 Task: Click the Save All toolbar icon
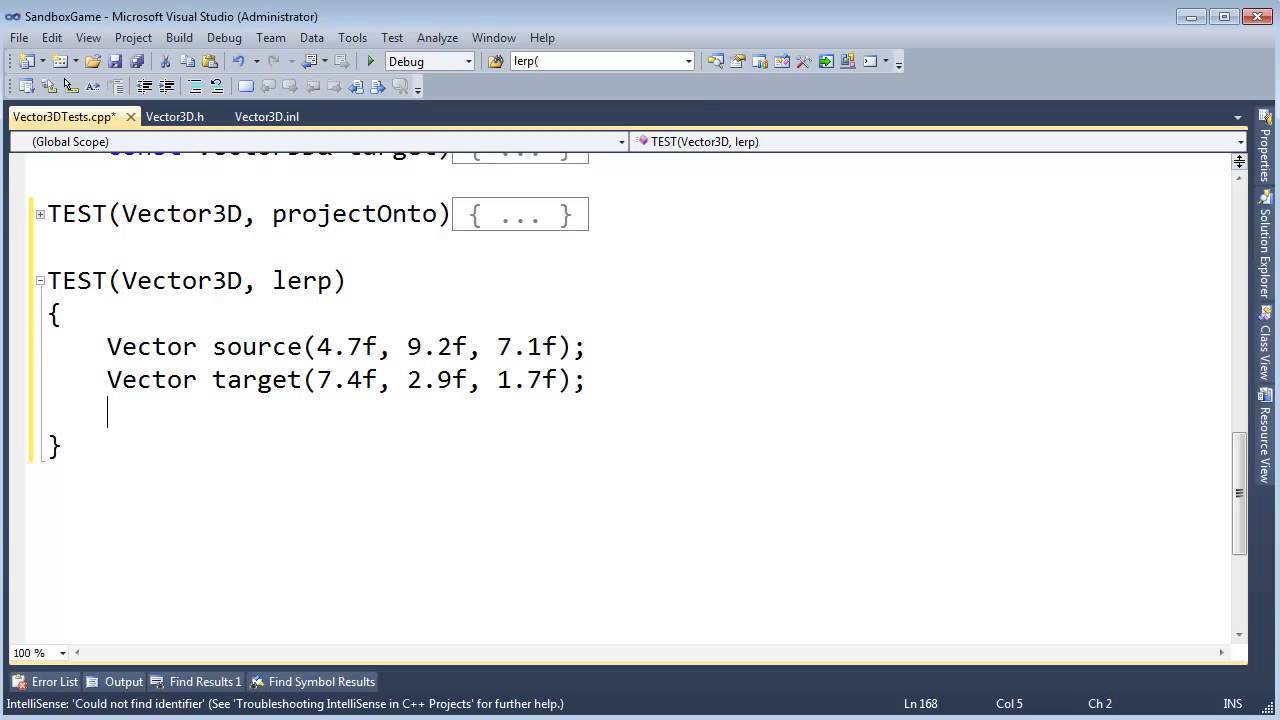click(137, 61)
